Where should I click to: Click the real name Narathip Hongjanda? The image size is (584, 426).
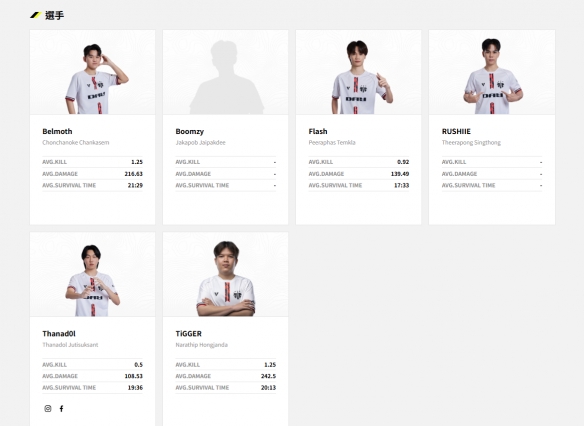201,345
